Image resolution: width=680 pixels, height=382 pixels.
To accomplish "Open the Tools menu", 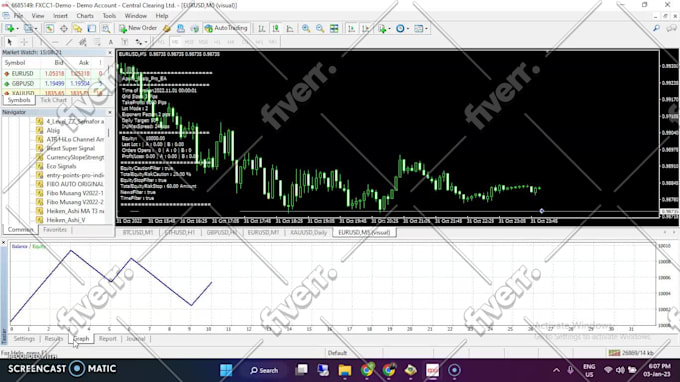I will click(x=109, y=16).
